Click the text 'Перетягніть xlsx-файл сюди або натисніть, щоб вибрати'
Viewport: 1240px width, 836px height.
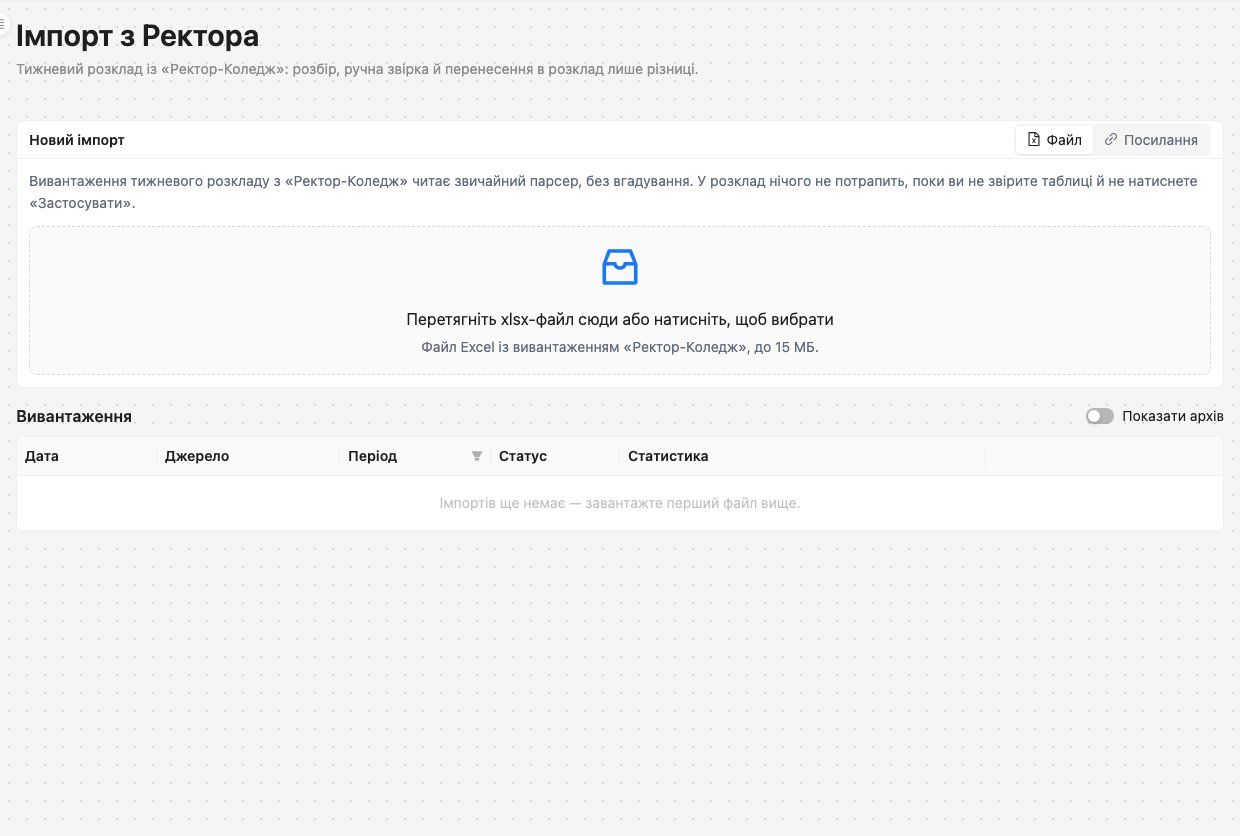(x=620, y=320)
